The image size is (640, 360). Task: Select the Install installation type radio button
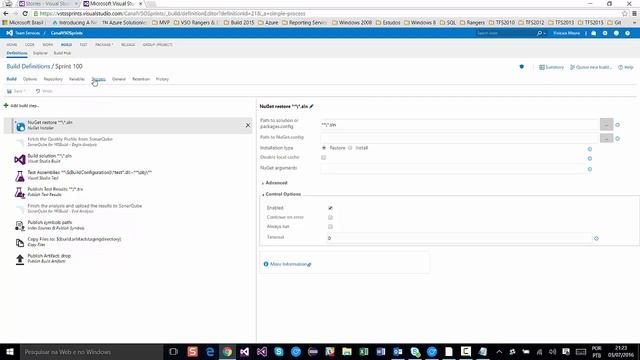pos(350,148)
